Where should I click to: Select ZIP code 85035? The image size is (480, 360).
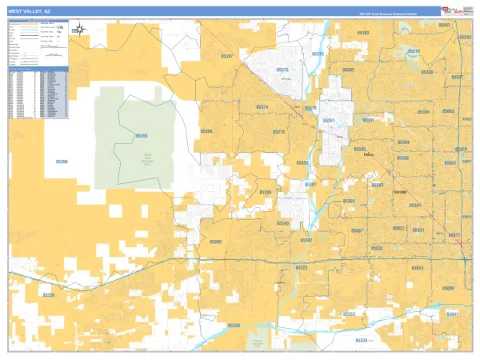[x=377, y=248]
